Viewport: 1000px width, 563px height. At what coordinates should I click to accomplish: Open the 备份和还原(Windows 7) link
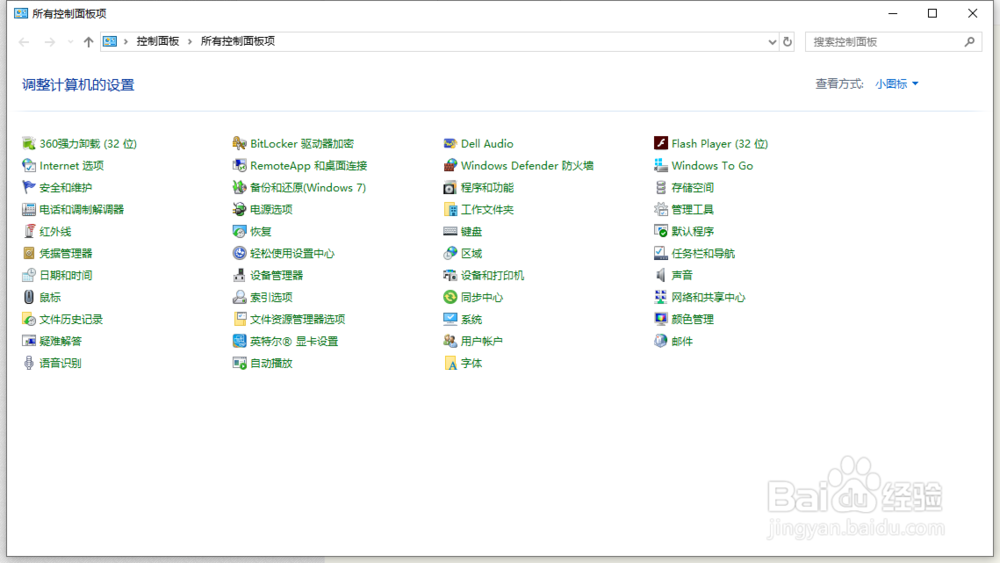point(308,187)
